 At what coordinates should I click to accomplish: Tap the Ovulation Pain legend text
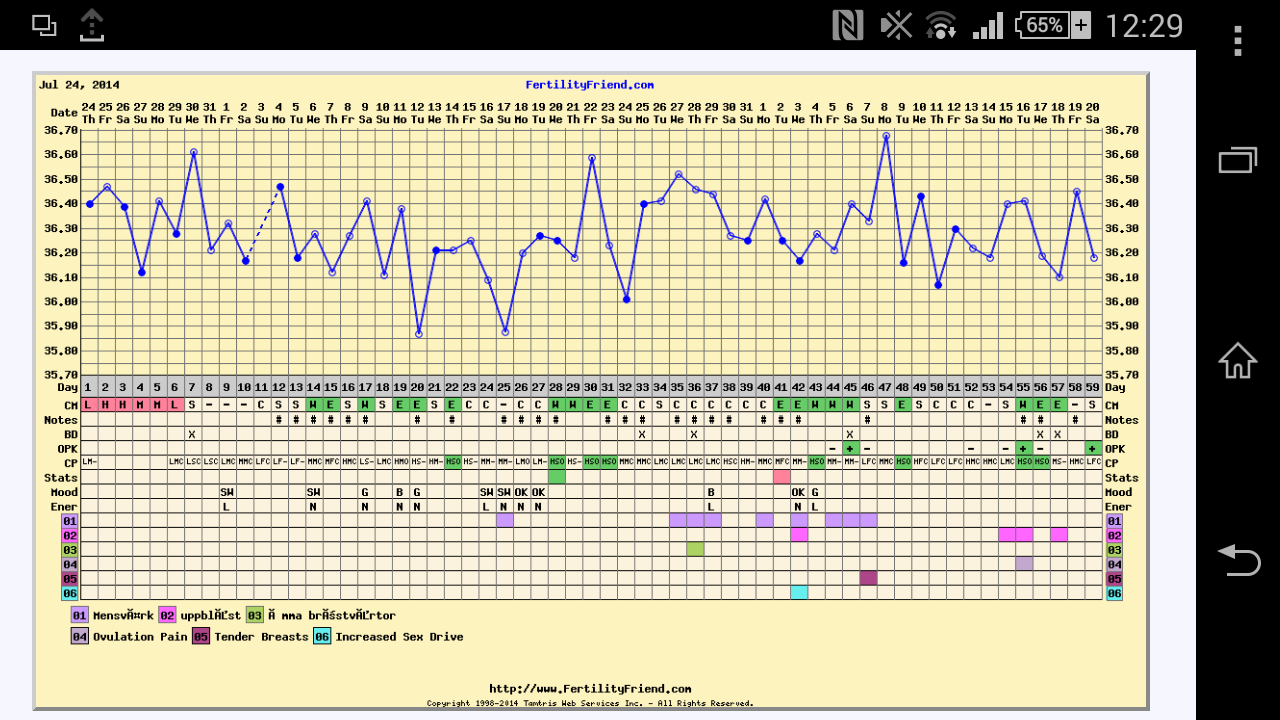point(140,636)
